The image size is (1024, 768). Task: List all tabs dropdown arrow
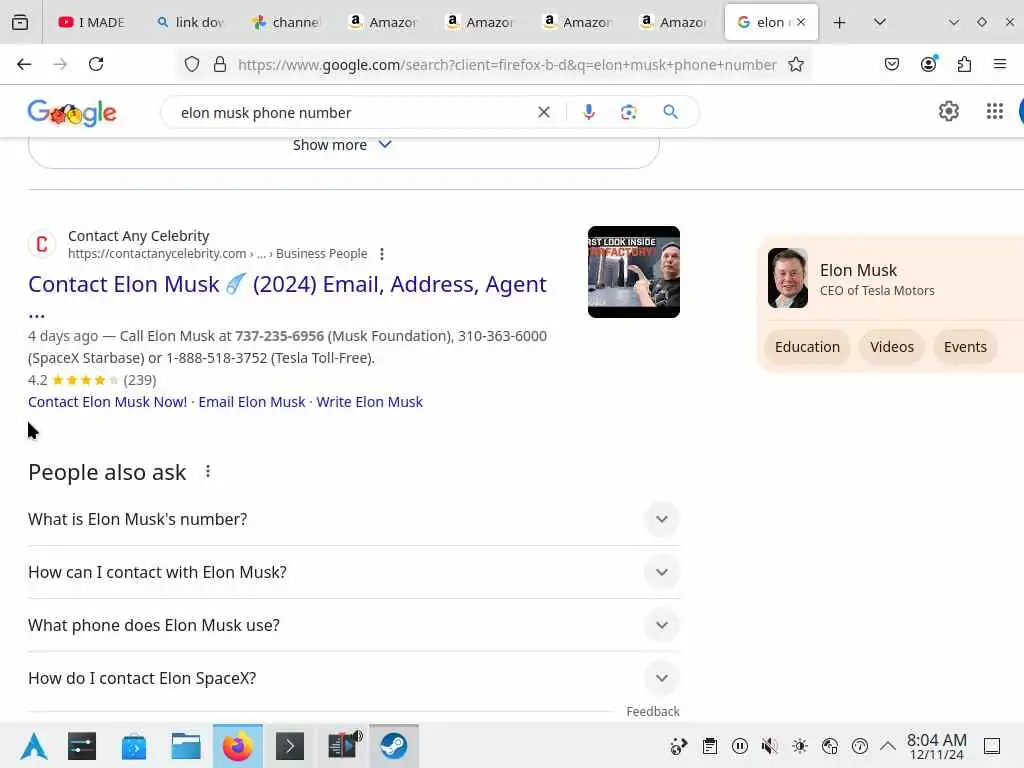click(880, 22)
